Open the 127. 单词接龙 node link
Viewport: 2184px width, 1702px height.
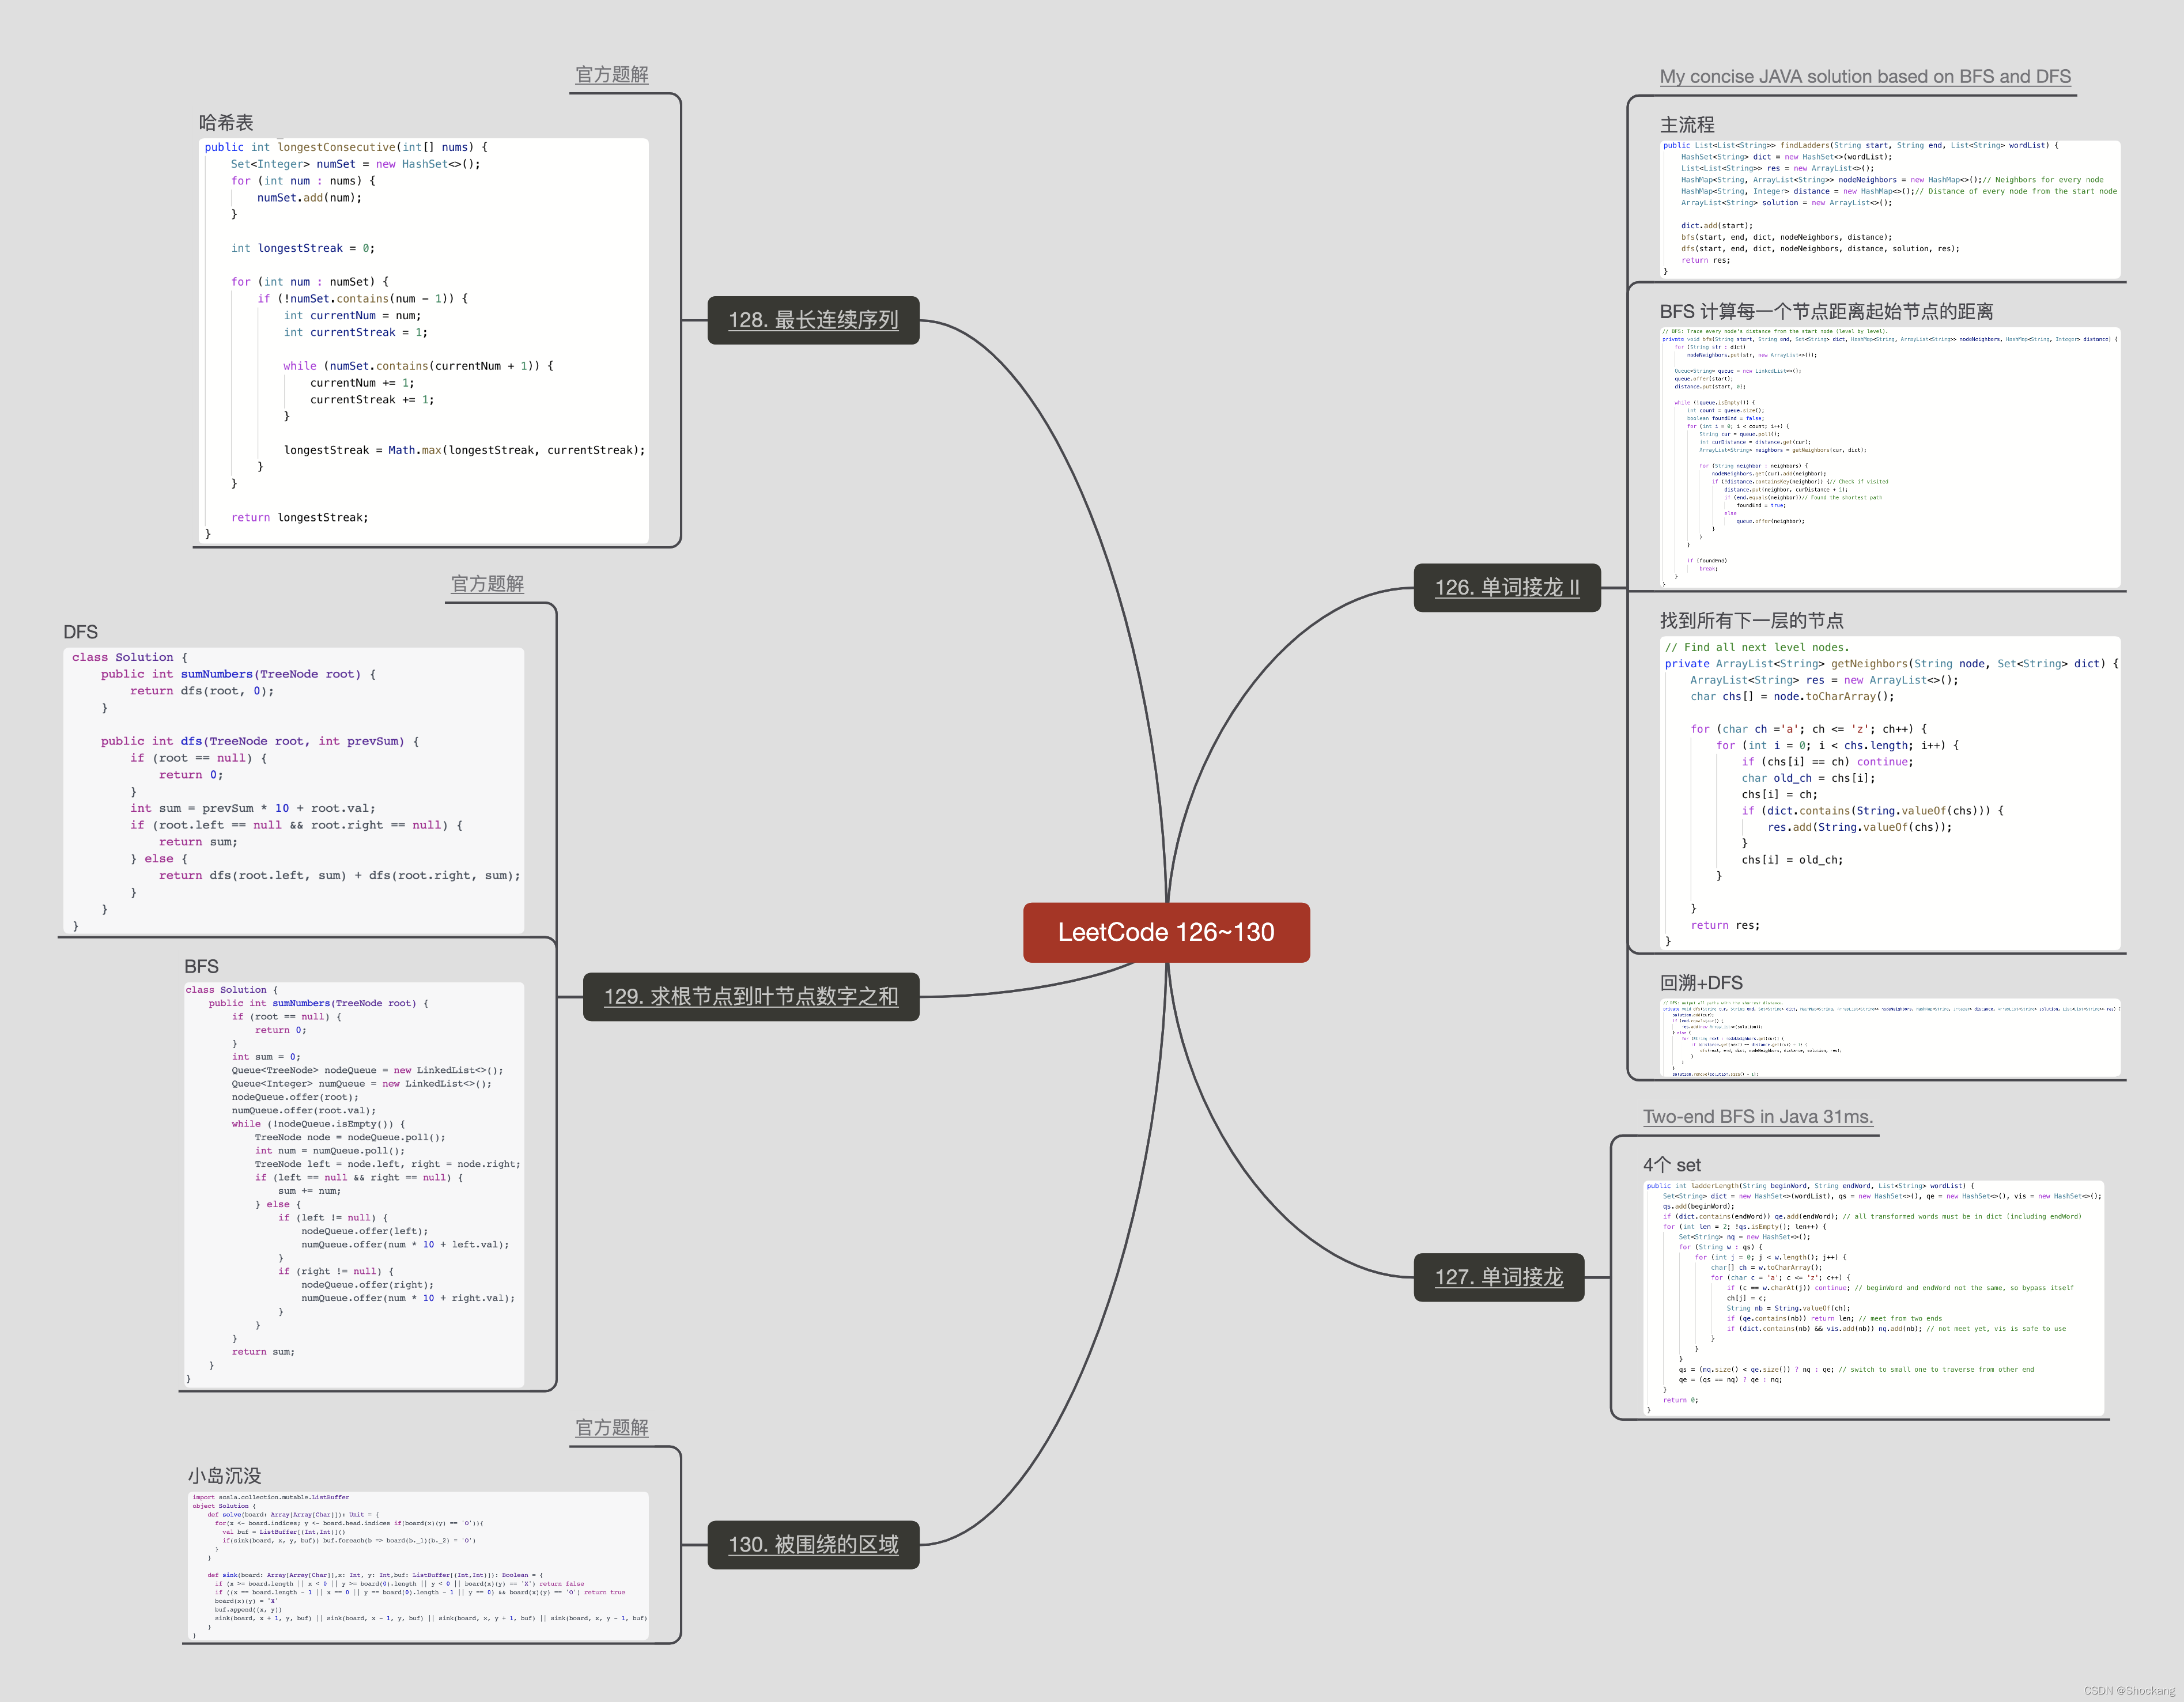1499,1277
